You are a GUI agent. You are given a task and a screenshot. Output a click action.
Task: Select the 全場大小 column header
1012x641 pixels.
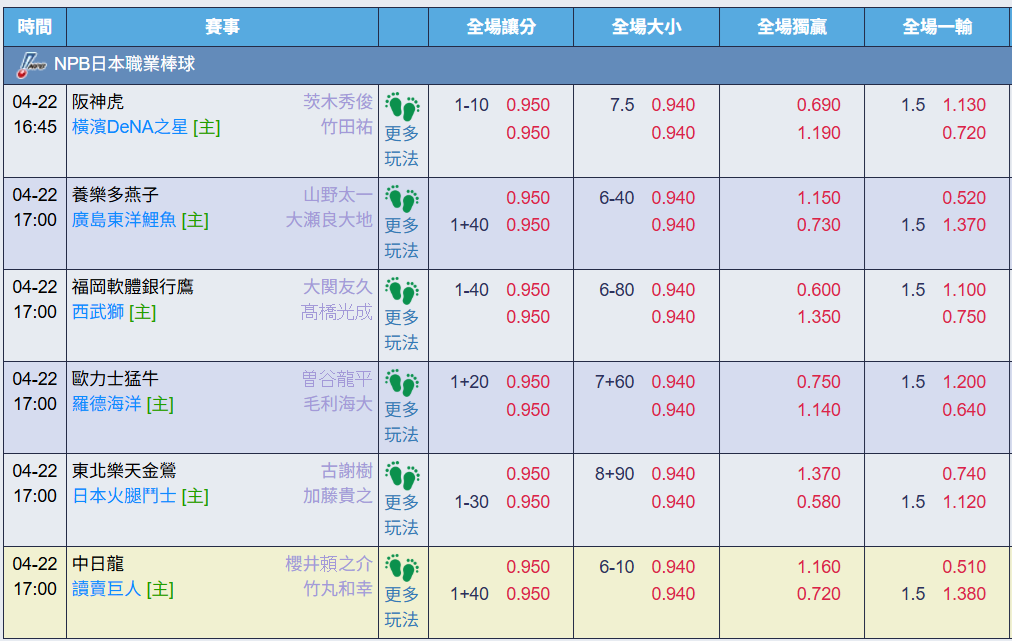tap(646, 27)
